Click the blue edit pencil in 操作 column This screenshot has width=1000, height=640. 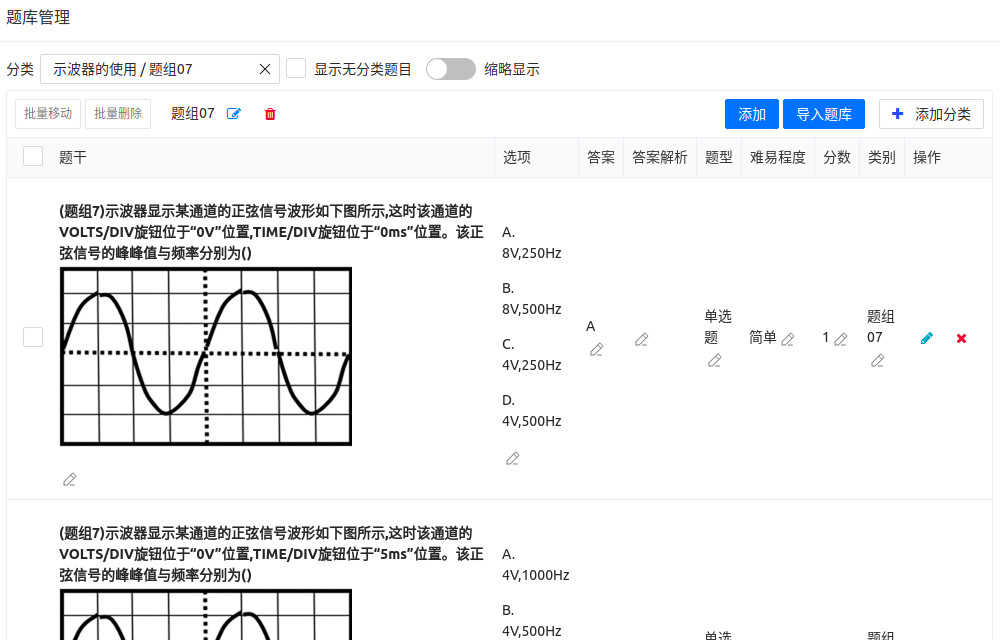coord(927,338)
